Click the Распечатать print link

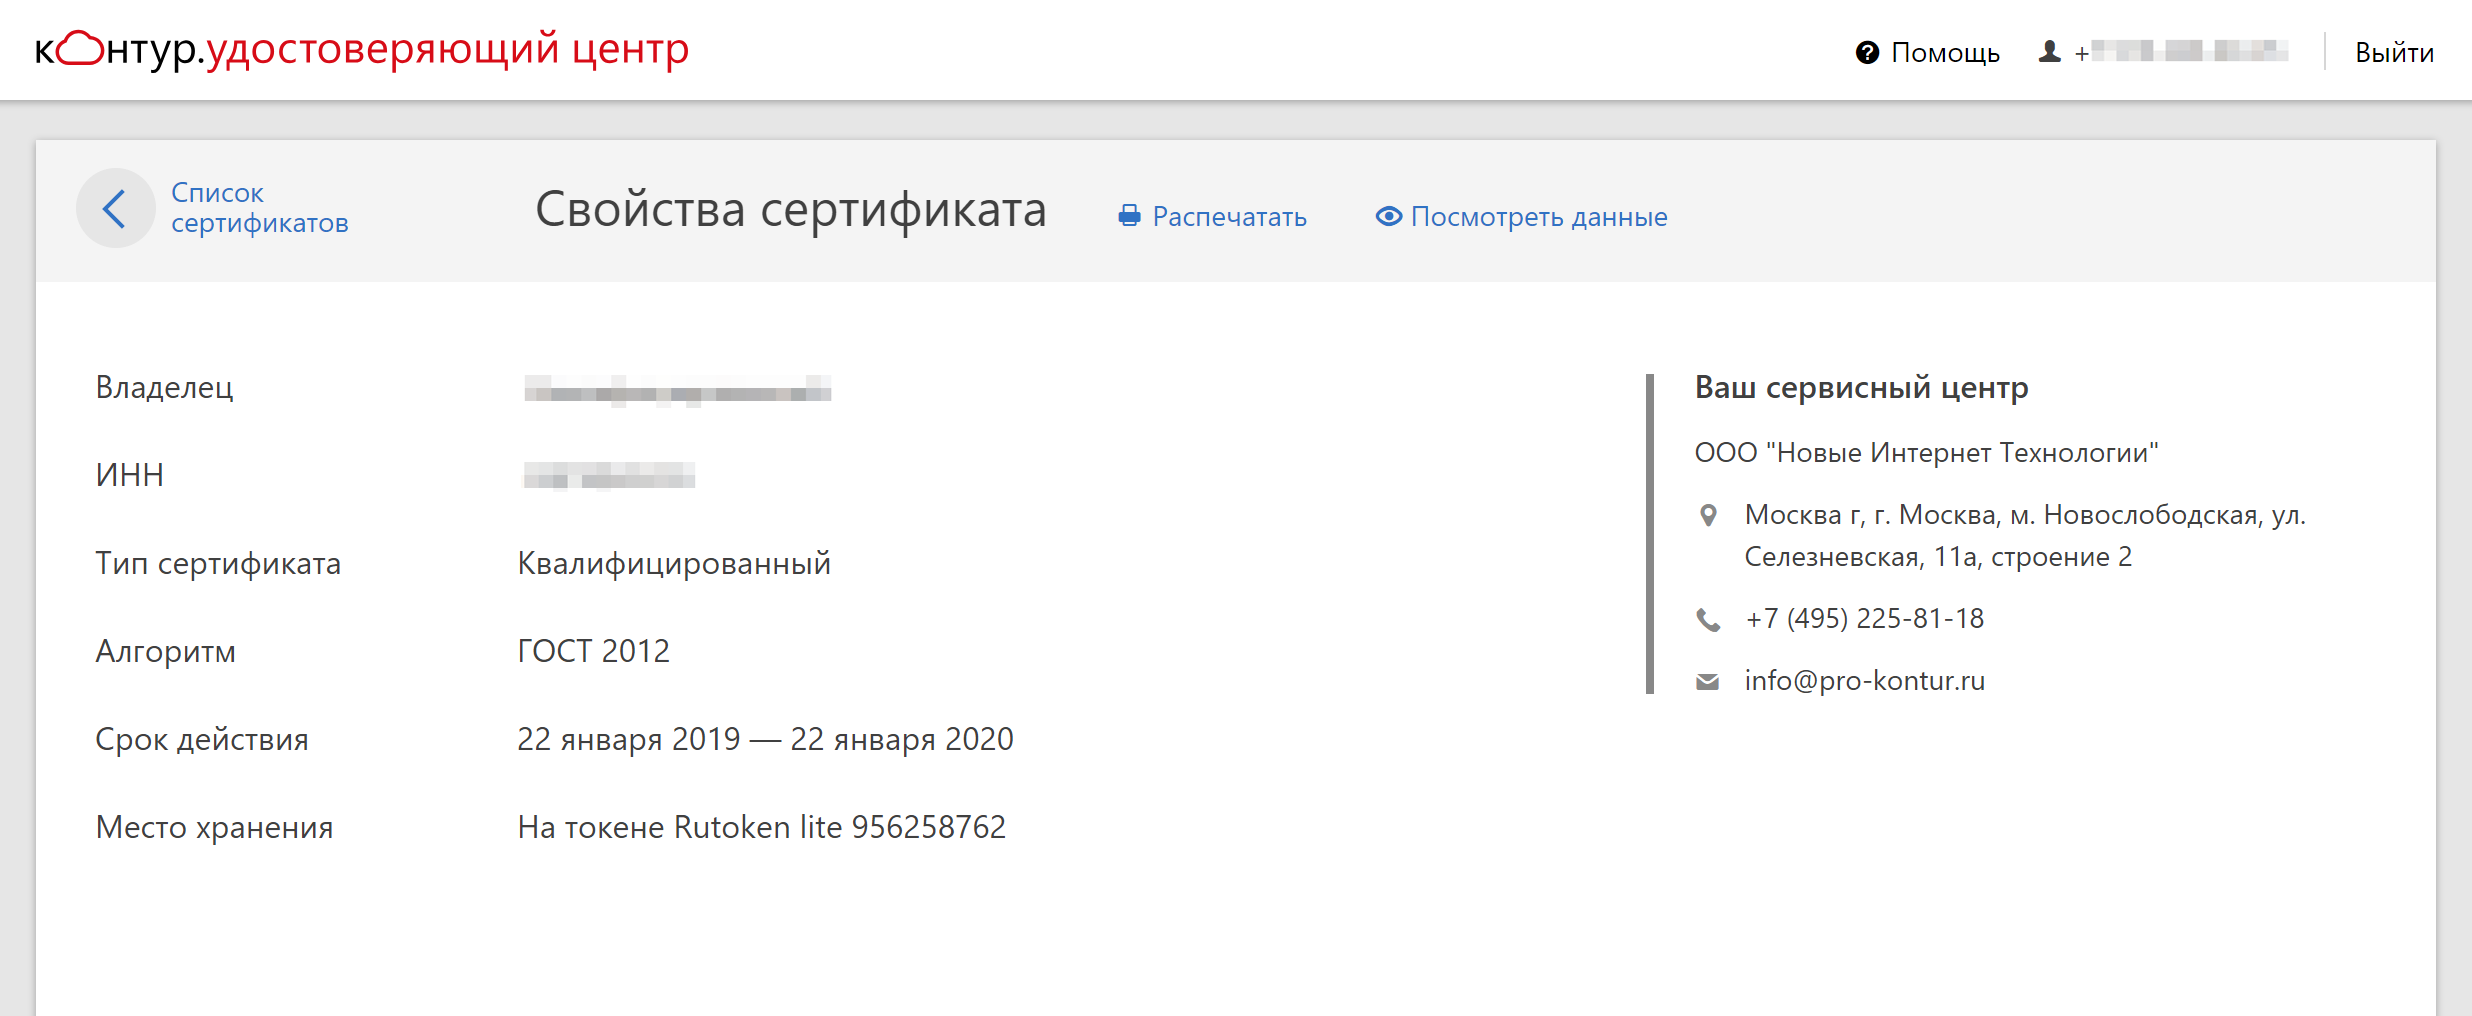1229,217
